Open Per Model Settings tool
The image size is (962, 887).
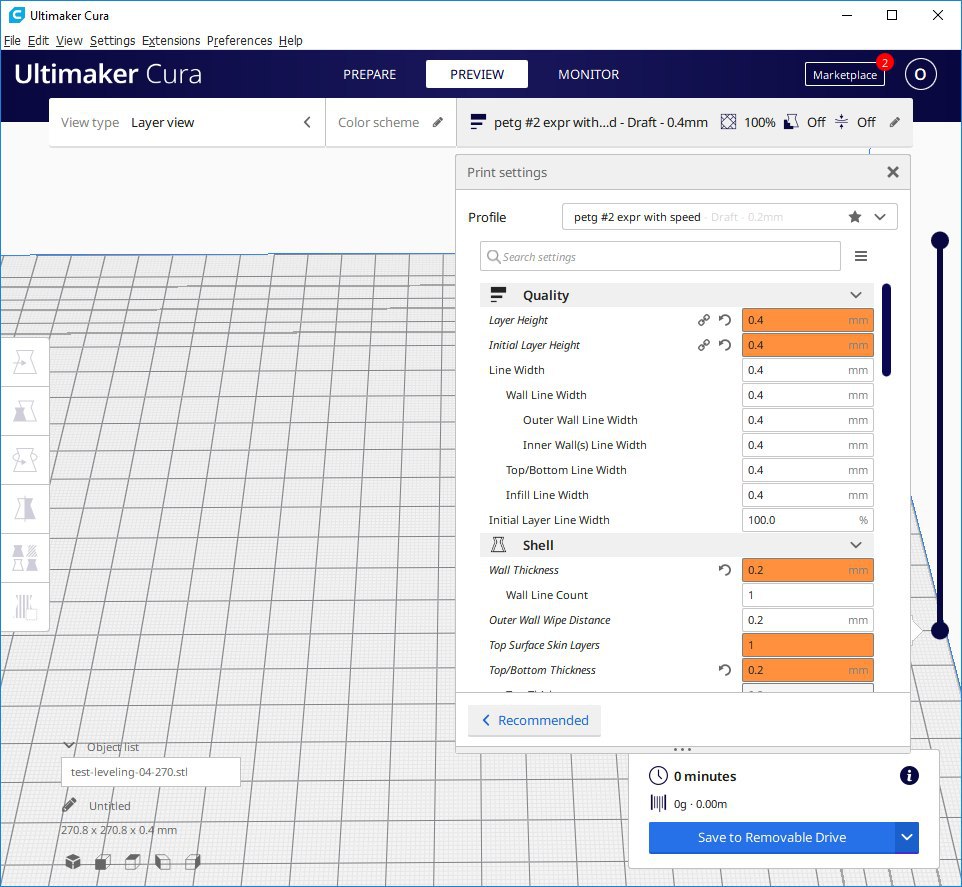[x=25, y=558]
